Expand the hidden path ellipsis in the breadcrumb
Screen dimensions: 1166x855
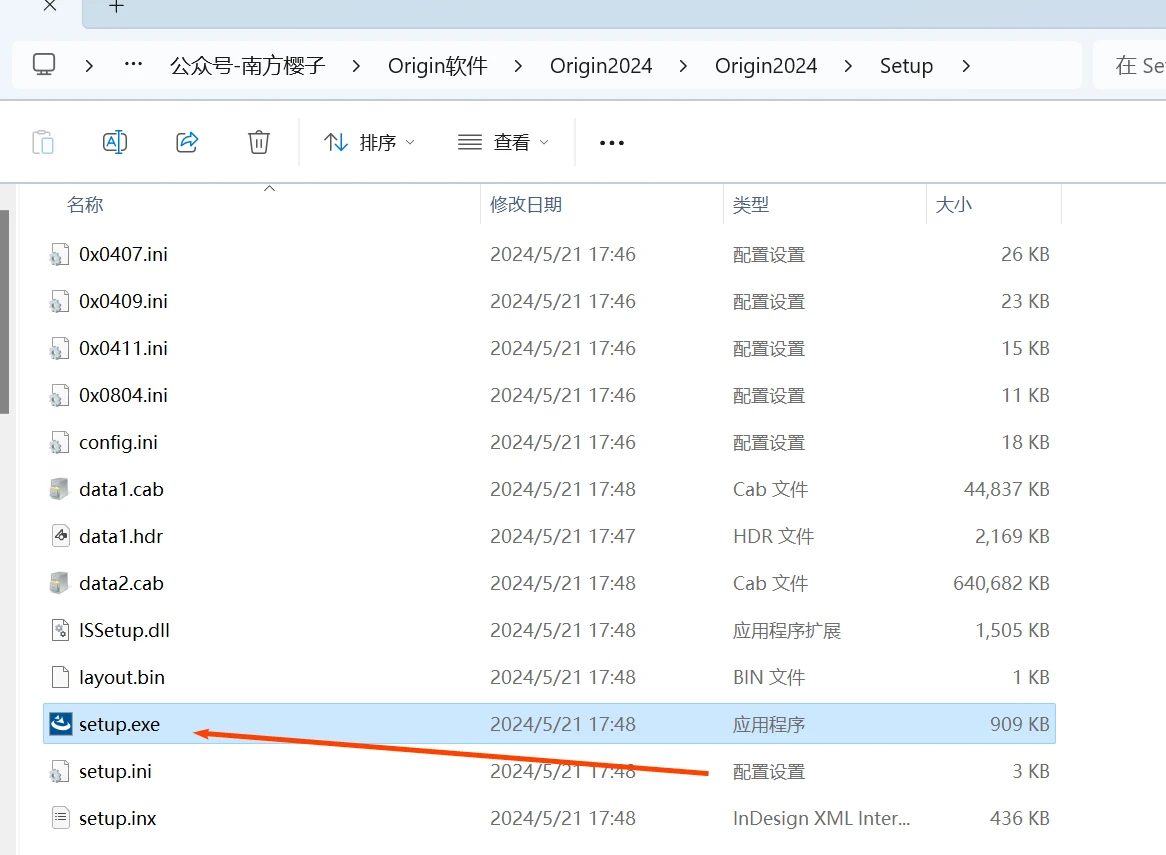click(133, 65)
